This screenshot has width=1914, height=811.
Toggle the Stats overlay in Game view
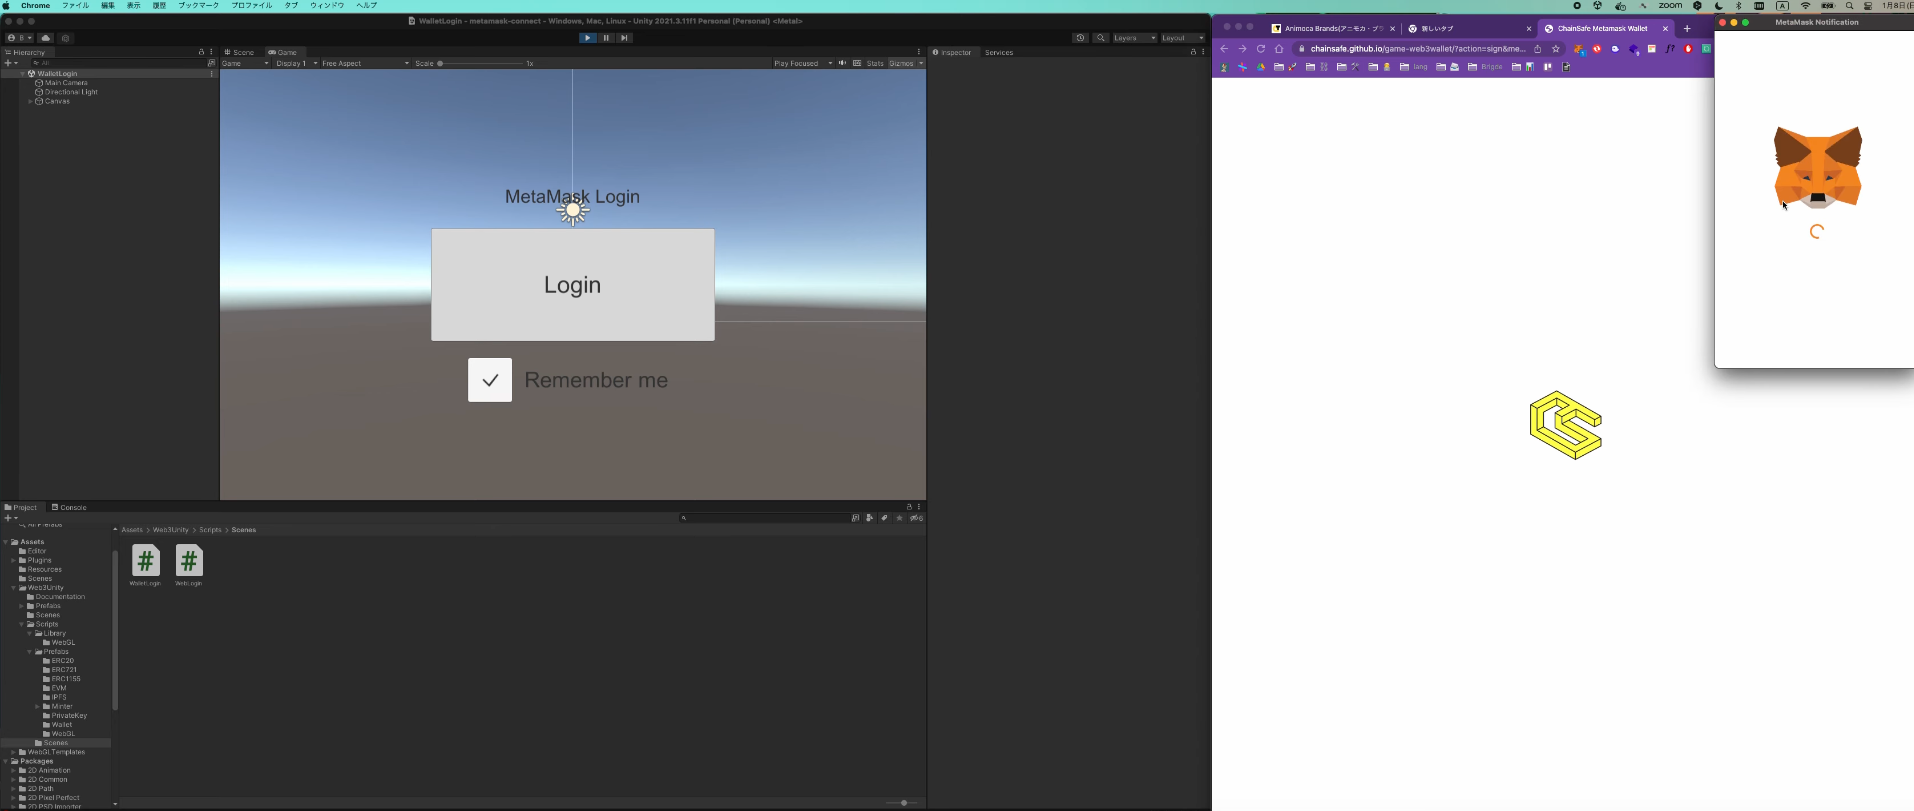875,63
